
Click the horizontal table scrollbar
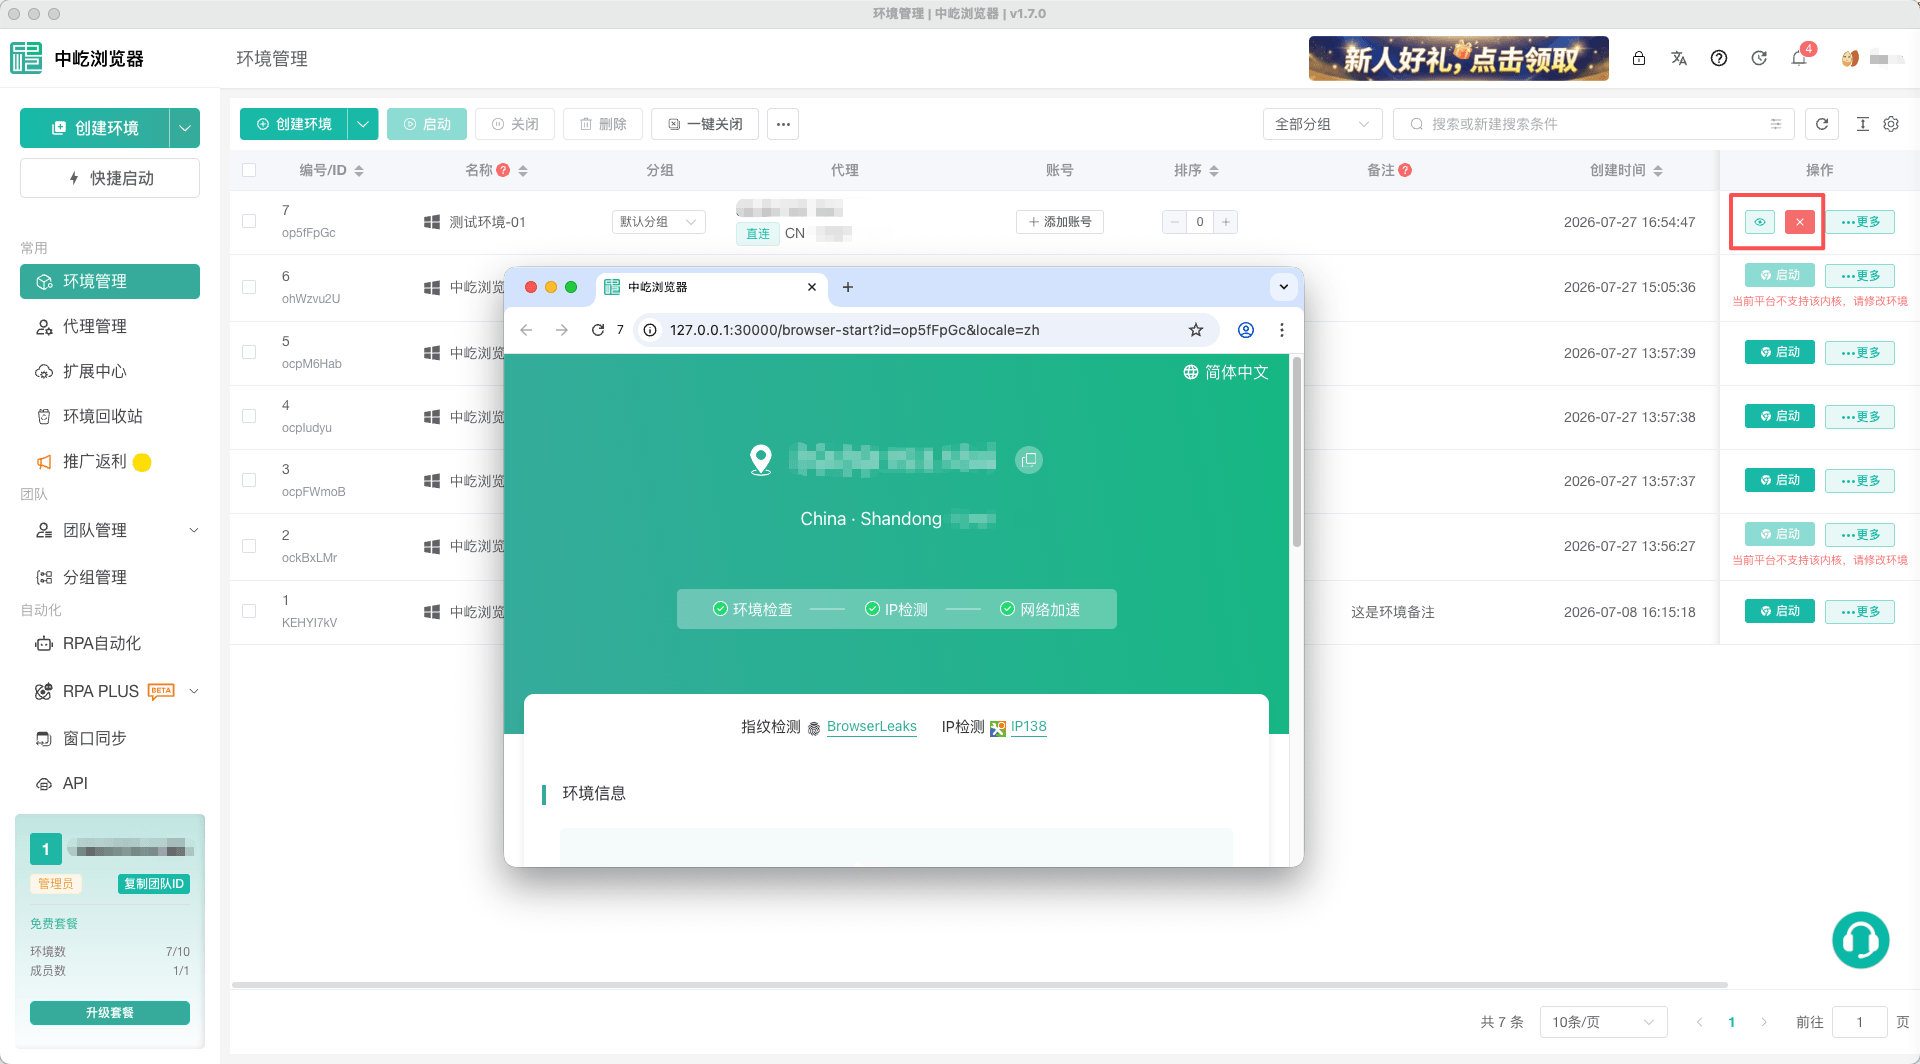(980, 985)
